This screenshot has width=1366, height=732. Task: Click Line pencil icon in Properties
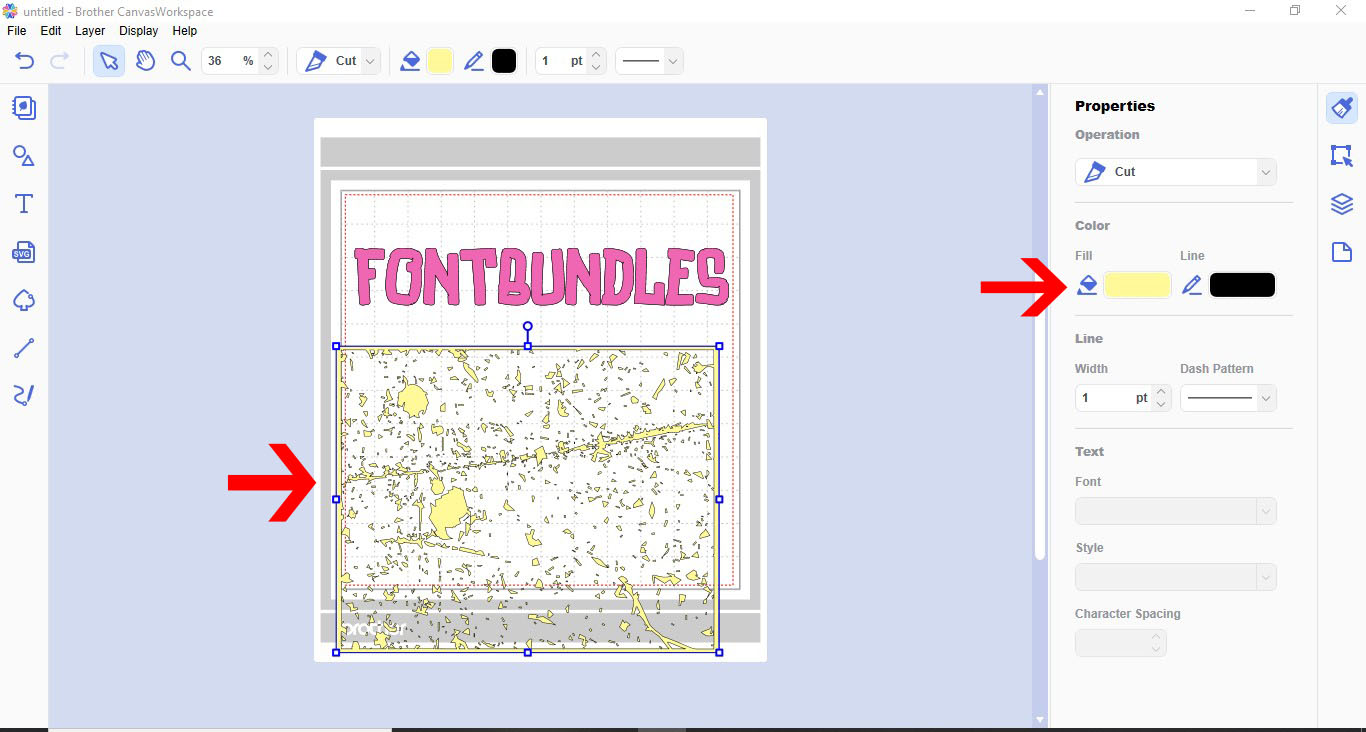(x=1192, y=285)
